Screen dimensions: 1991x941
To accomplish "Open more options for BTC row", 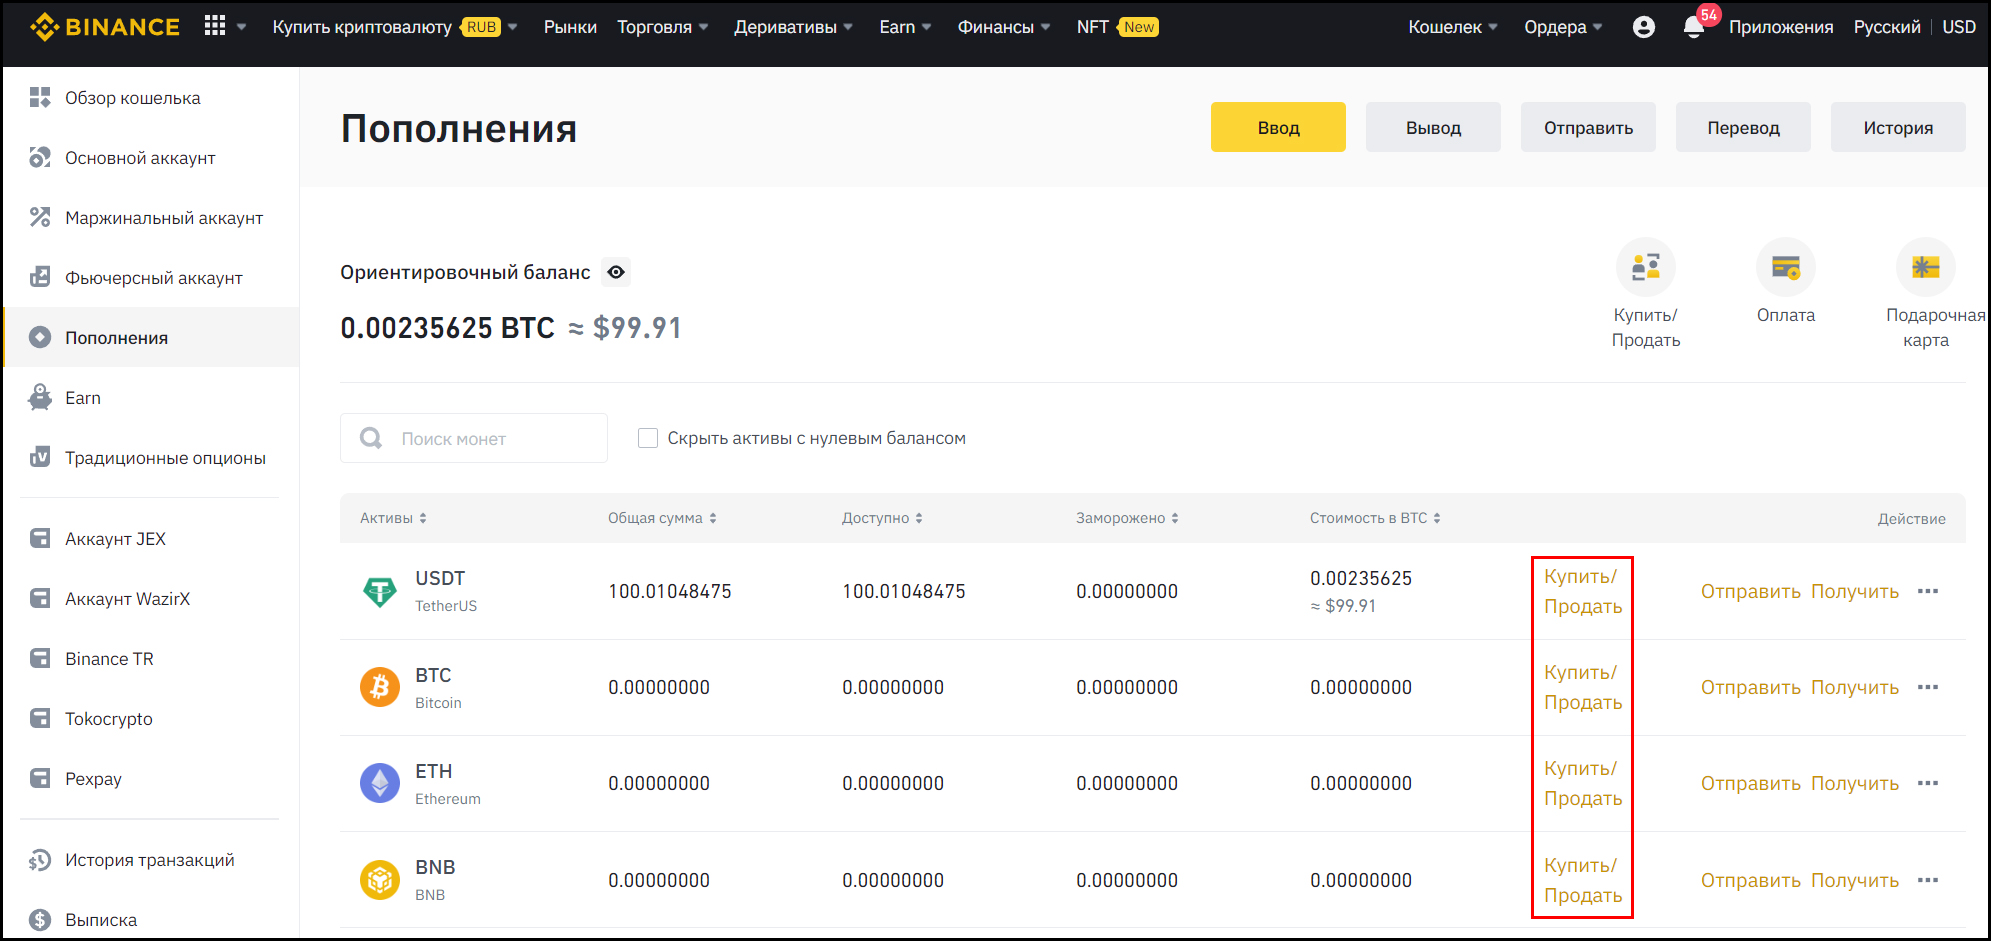I will 1928,687.
